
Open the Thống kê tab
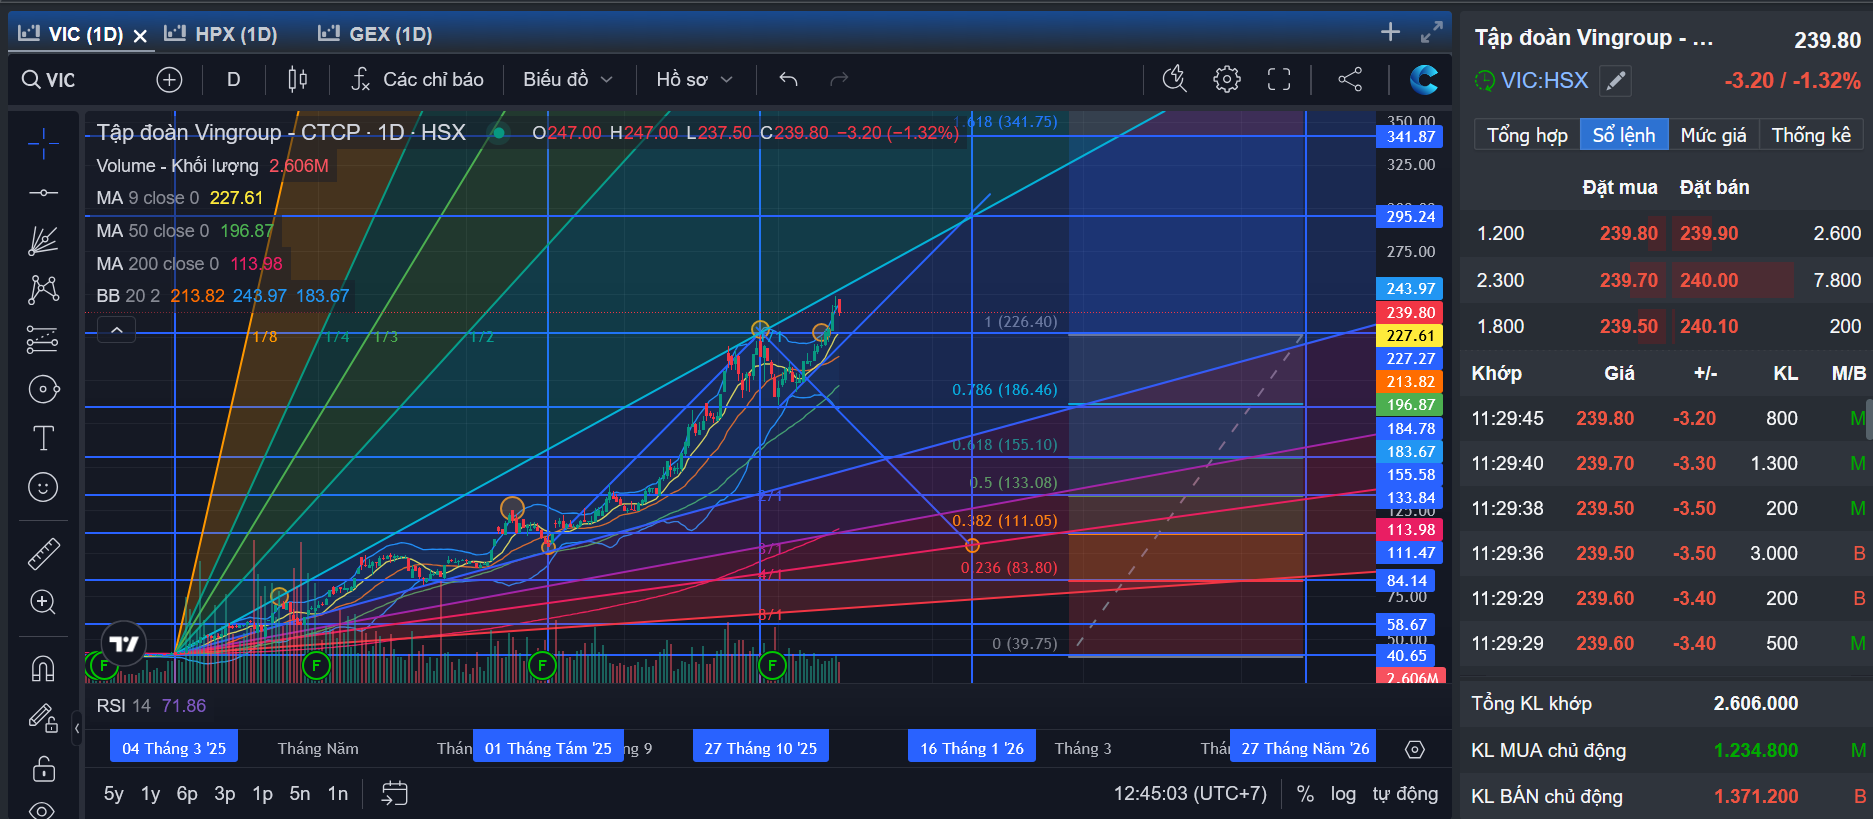(1811, 135)
